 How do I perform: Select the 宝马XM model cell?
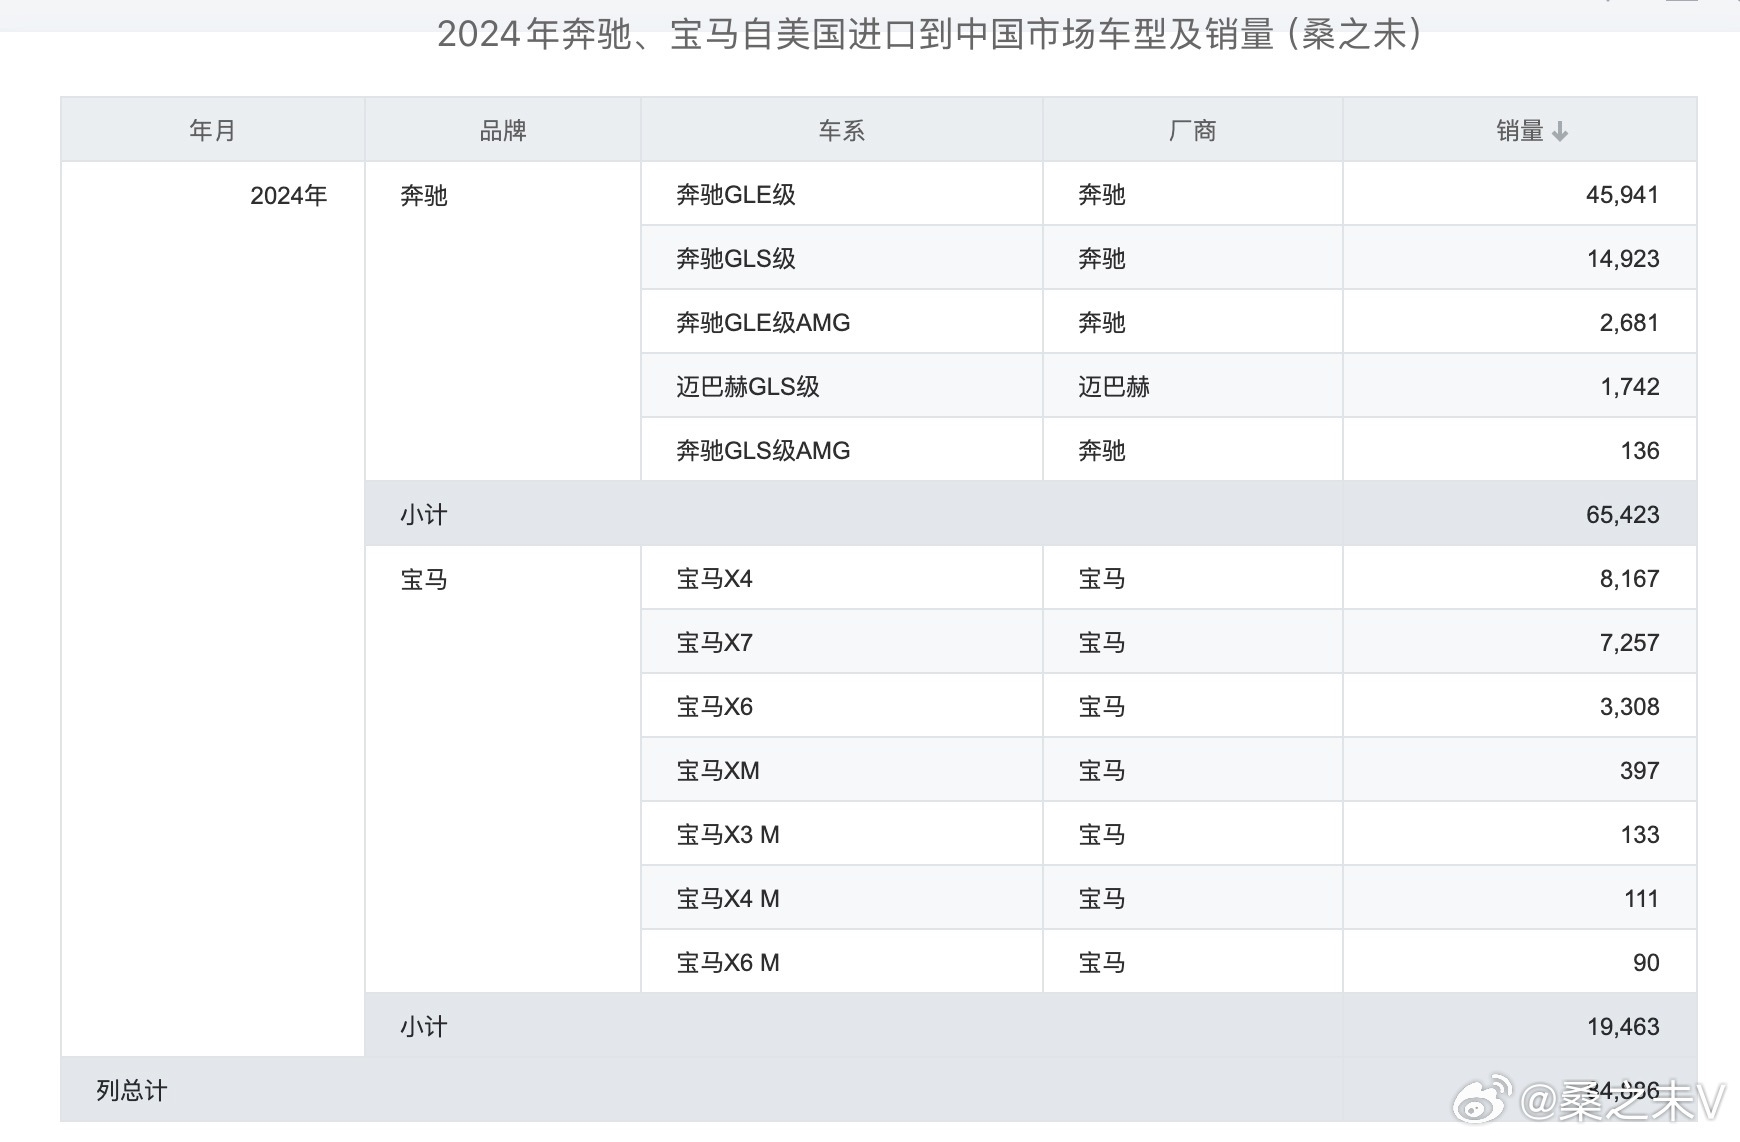(x=842, y=770)
